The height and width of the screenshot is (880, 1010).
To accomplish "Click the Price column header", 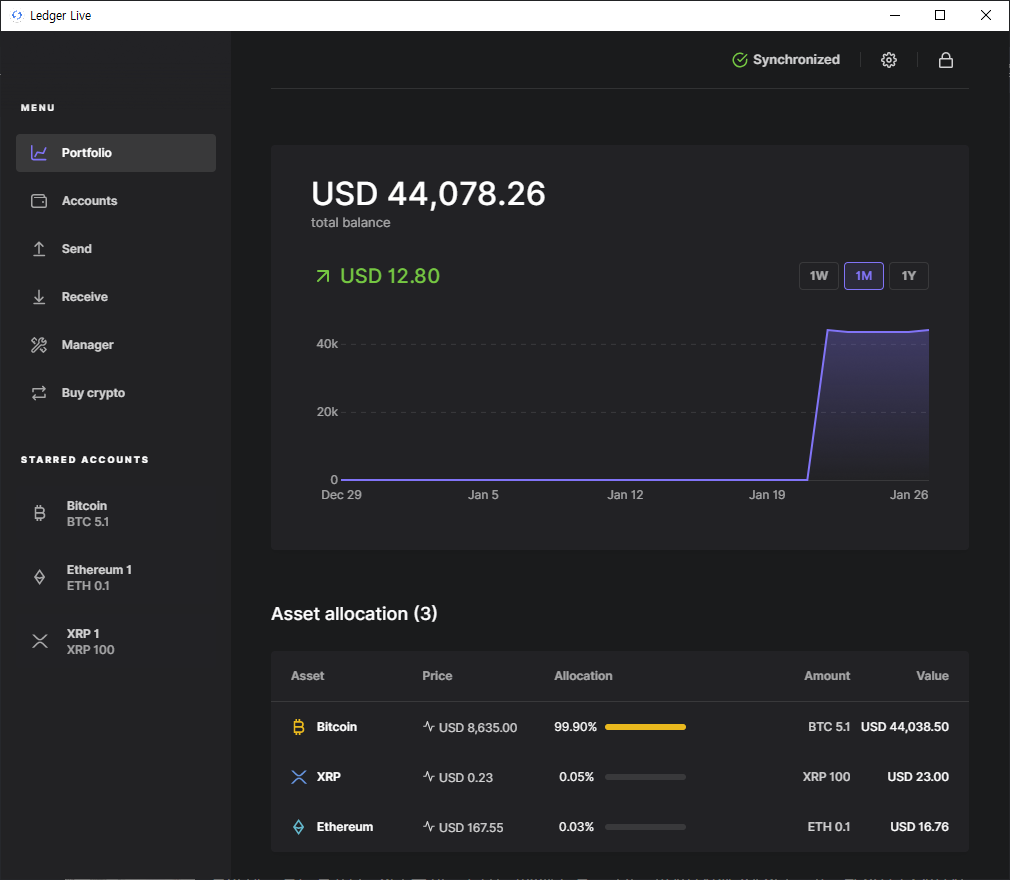I will (x=437, y=676).
